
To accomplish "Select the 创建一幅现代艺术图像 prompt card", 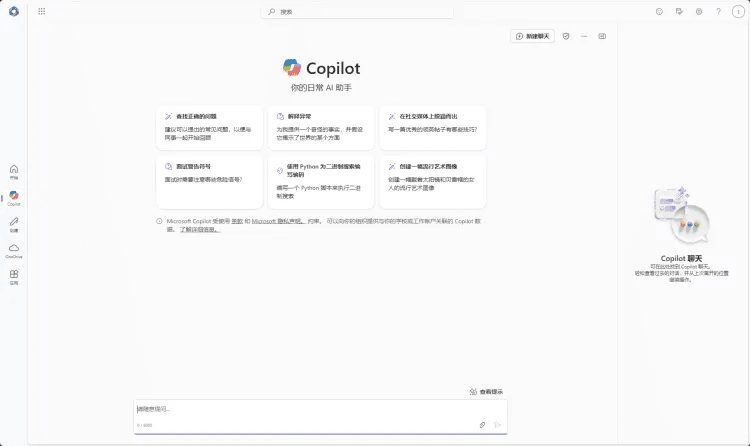I will tap(433, 182).
